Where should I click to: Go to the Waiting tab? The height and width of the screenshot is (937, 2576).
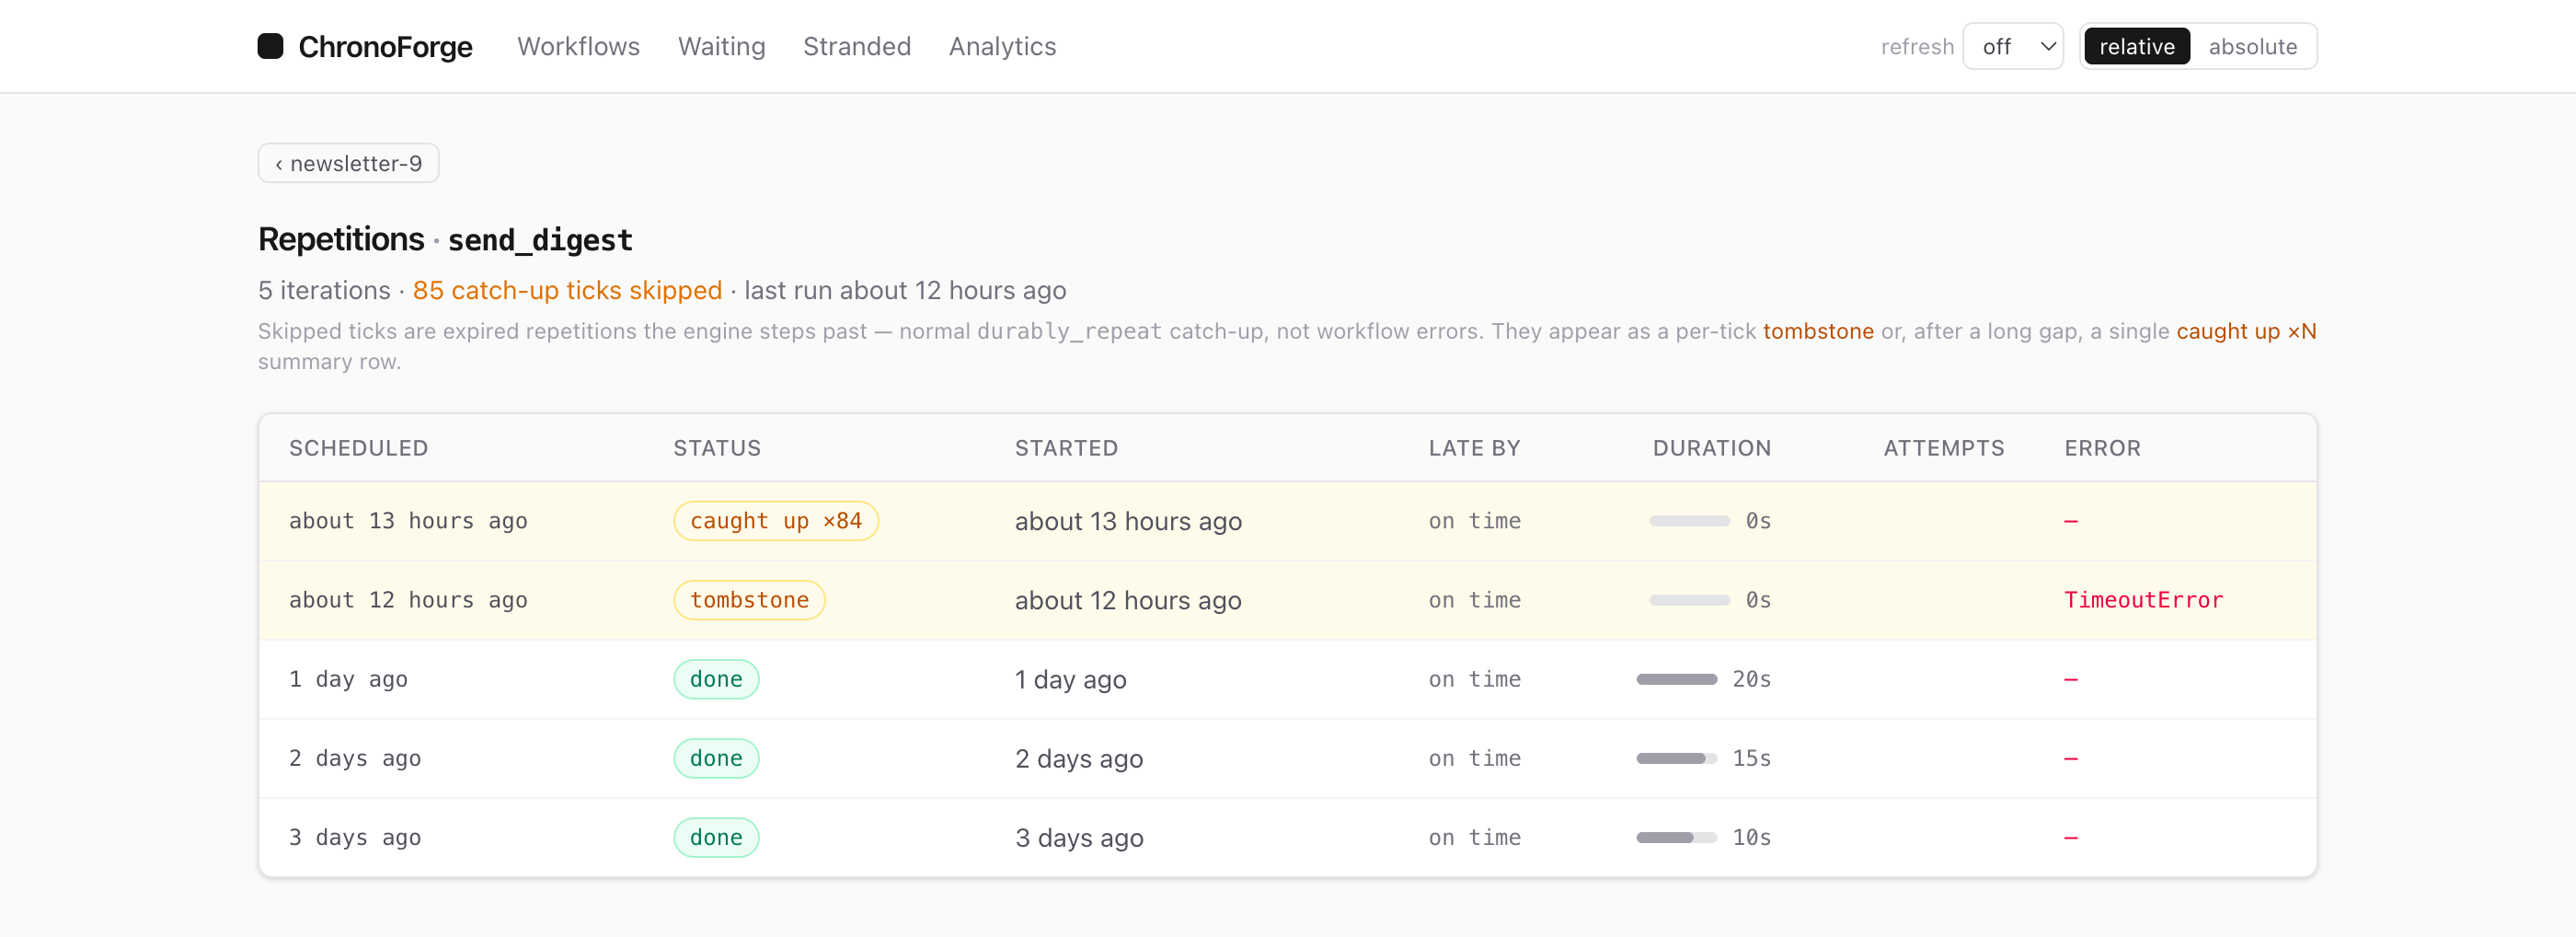pyautogui.click(x=721, y=46)
